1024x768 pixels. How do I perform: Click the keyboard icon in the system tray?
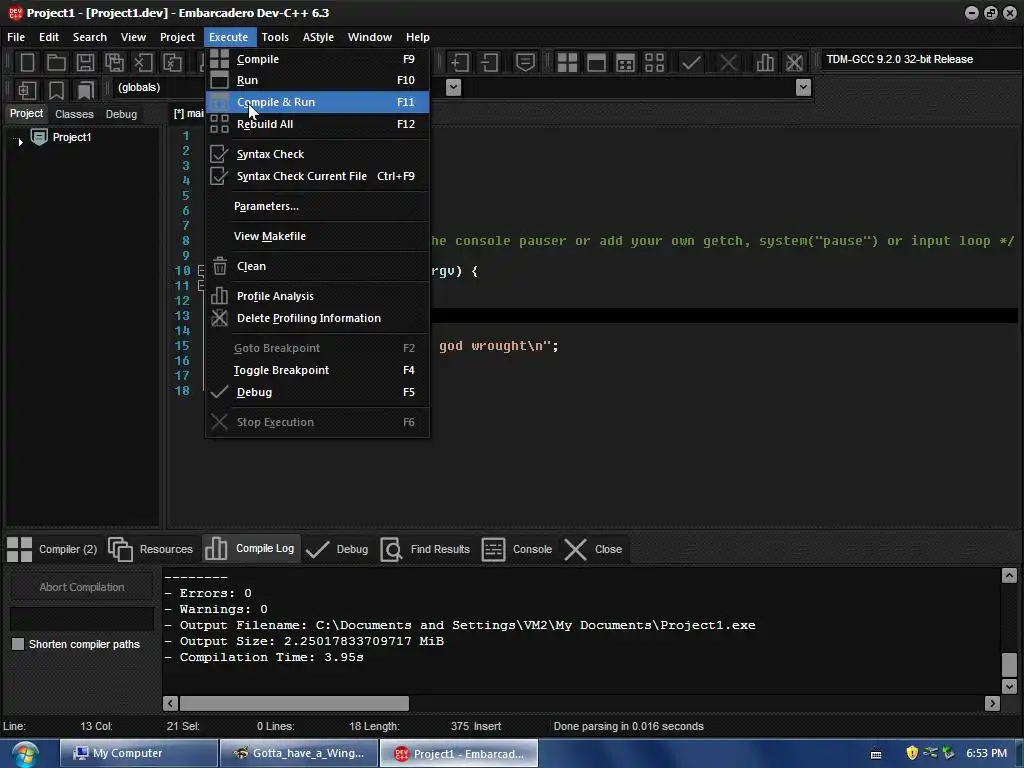tap(876, 754)
